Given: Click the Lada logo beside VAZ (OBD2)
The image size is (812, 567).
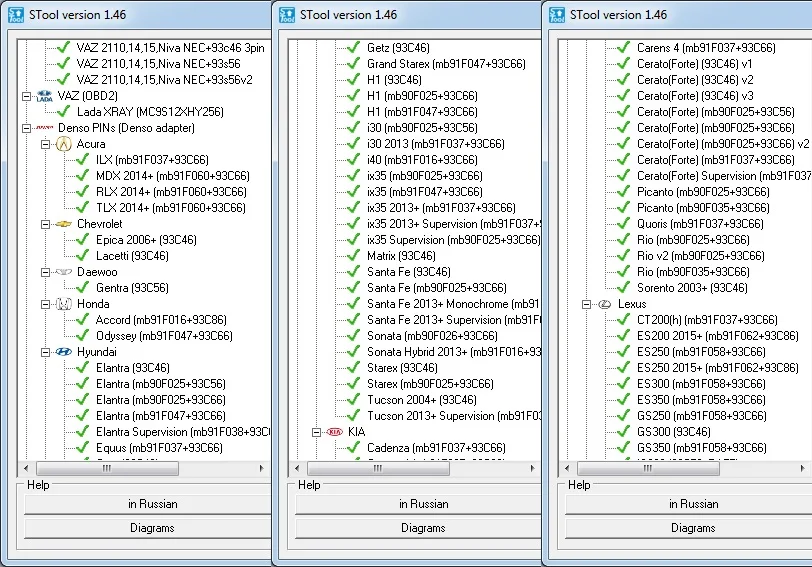Looking at the screenshot, I should click(45, 96).
